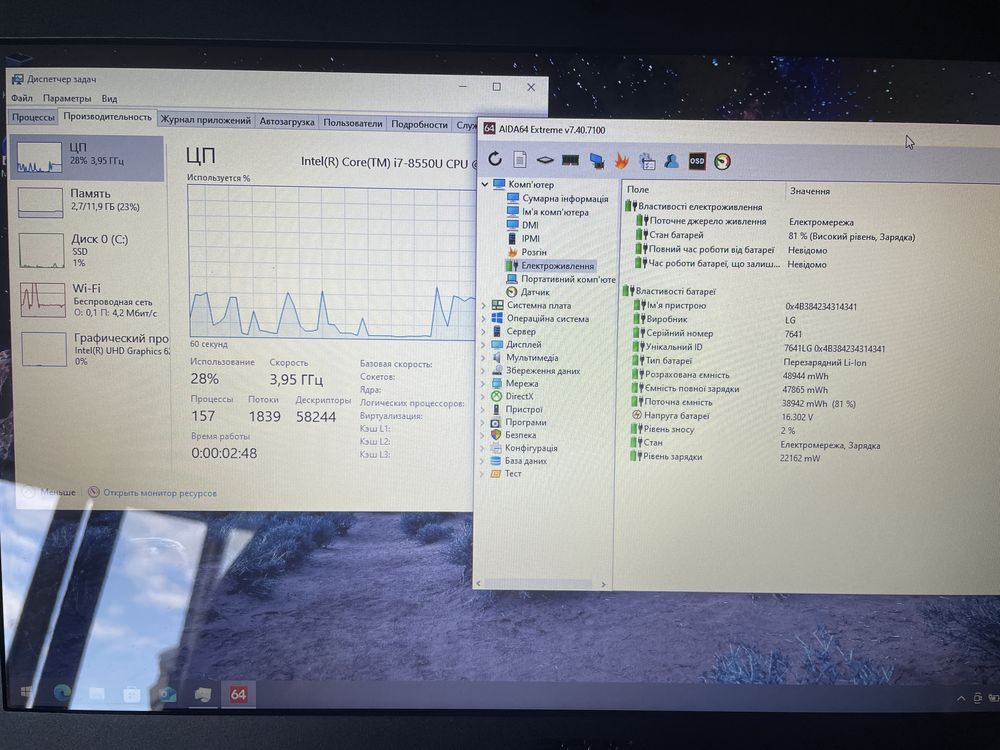
Task: Expand the DirectX tree node
Action: coord(483,396)
